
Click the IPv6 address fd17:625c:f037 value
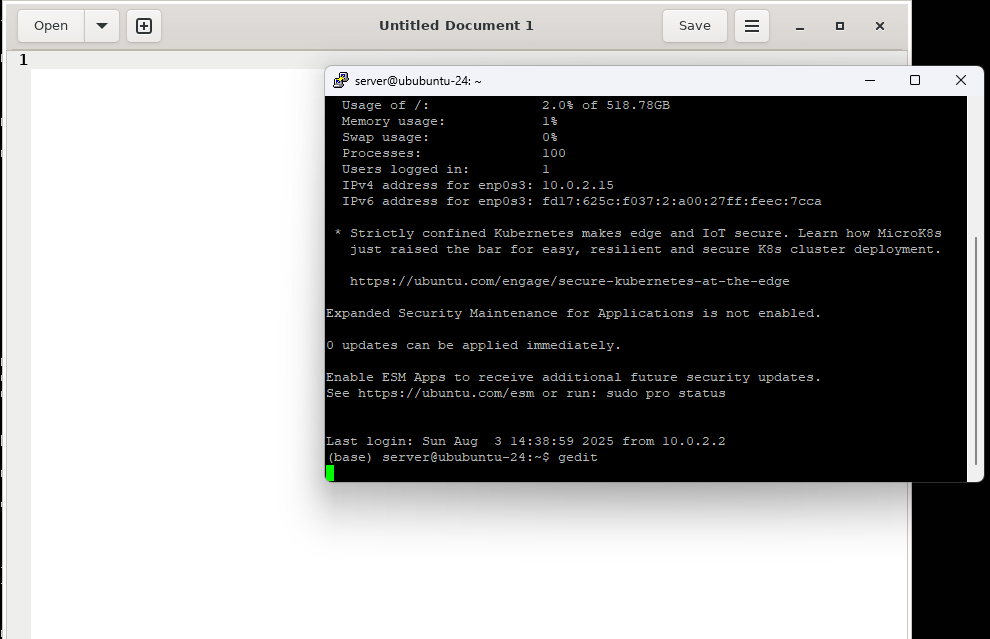[682, 201]
